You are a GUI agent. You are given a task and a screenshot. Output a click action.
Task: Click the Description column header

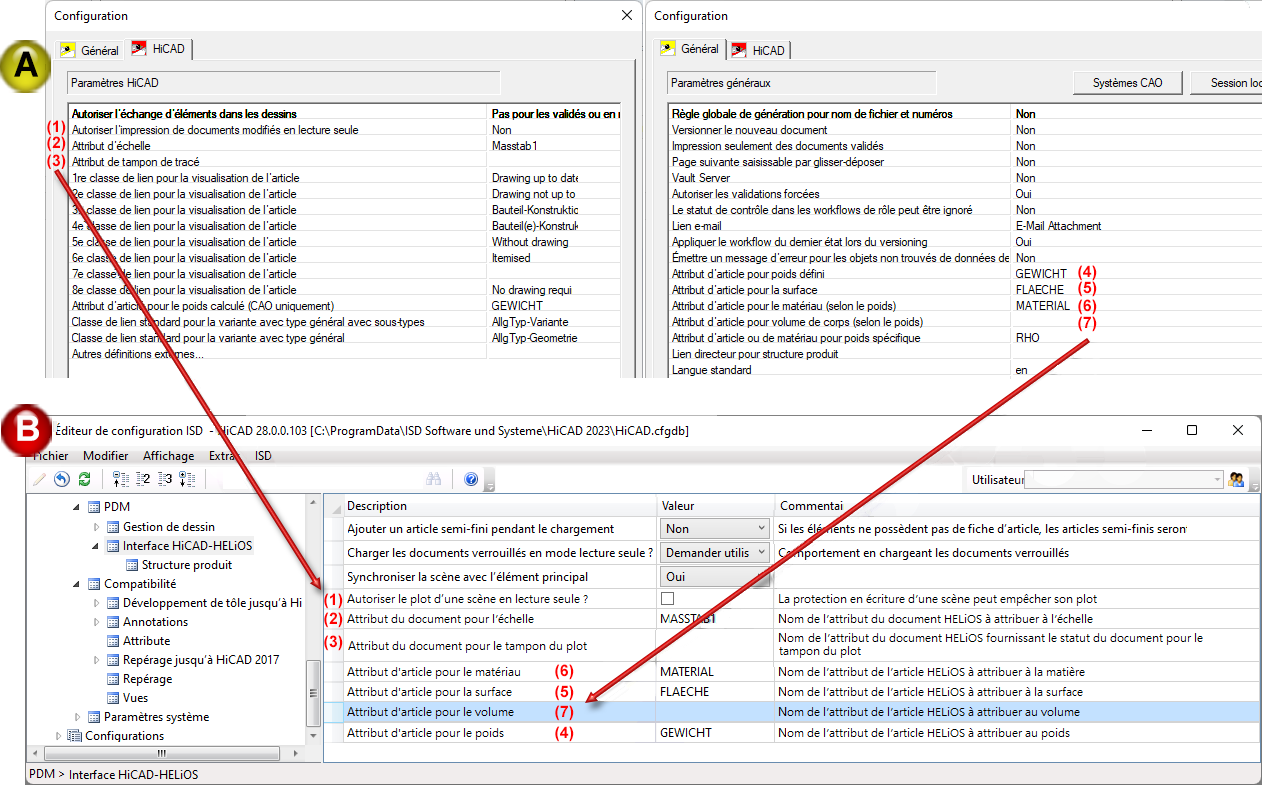[500, 505]
